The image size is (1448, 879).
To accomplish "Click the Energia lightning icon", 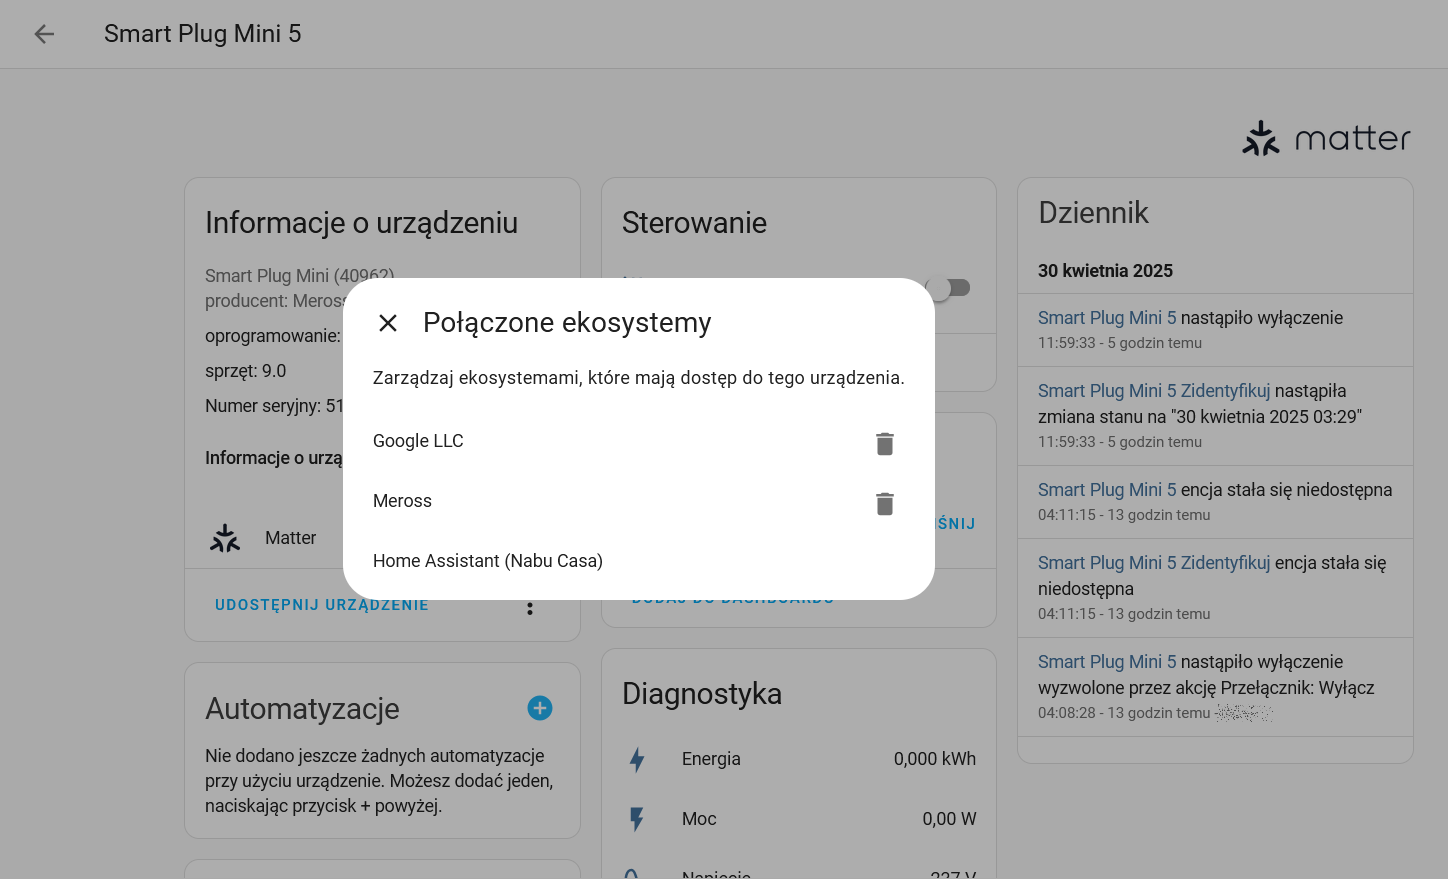I will click(x=637, y=759).
